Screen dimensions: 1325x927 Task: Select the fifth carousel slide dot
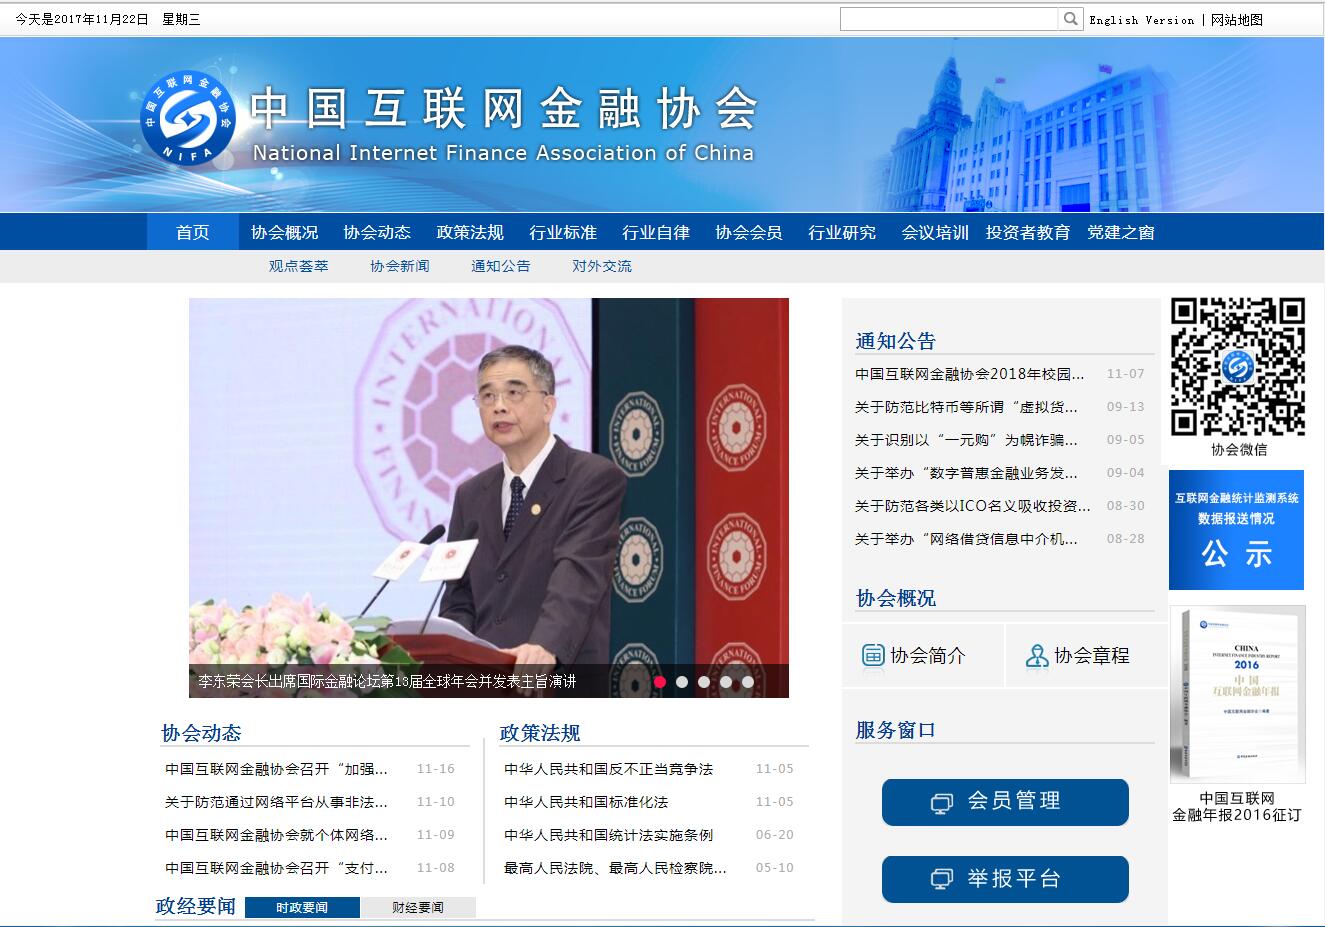tap(748, 682)
